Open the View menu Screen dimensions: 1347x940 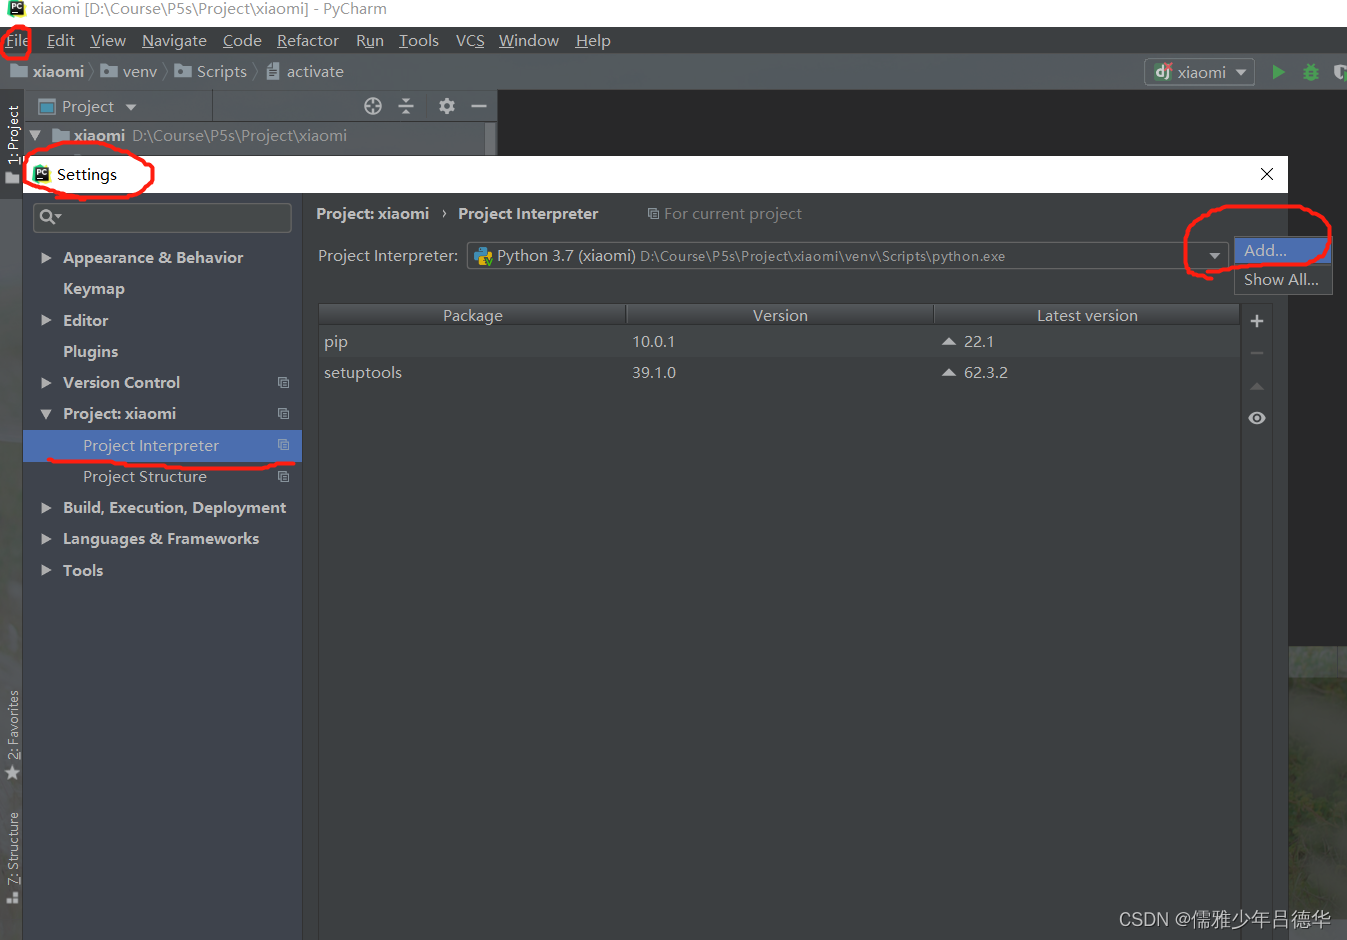click(108, 41)
